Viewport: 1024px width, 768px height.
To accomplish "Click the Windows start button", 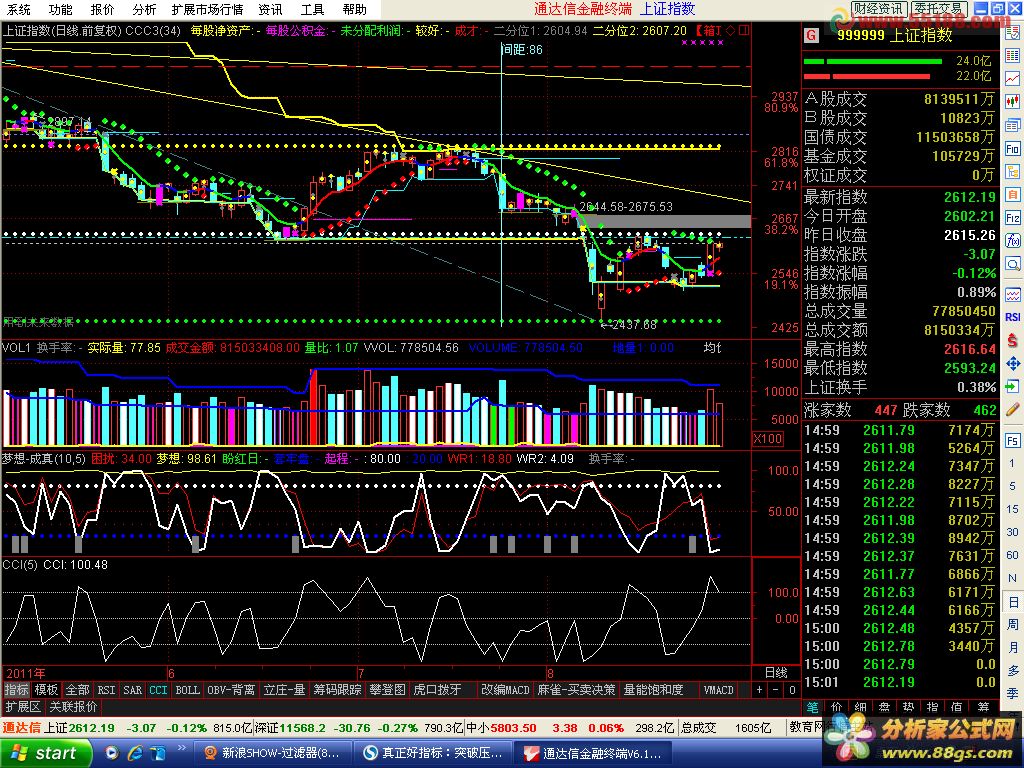I will [x=44, y=753].
